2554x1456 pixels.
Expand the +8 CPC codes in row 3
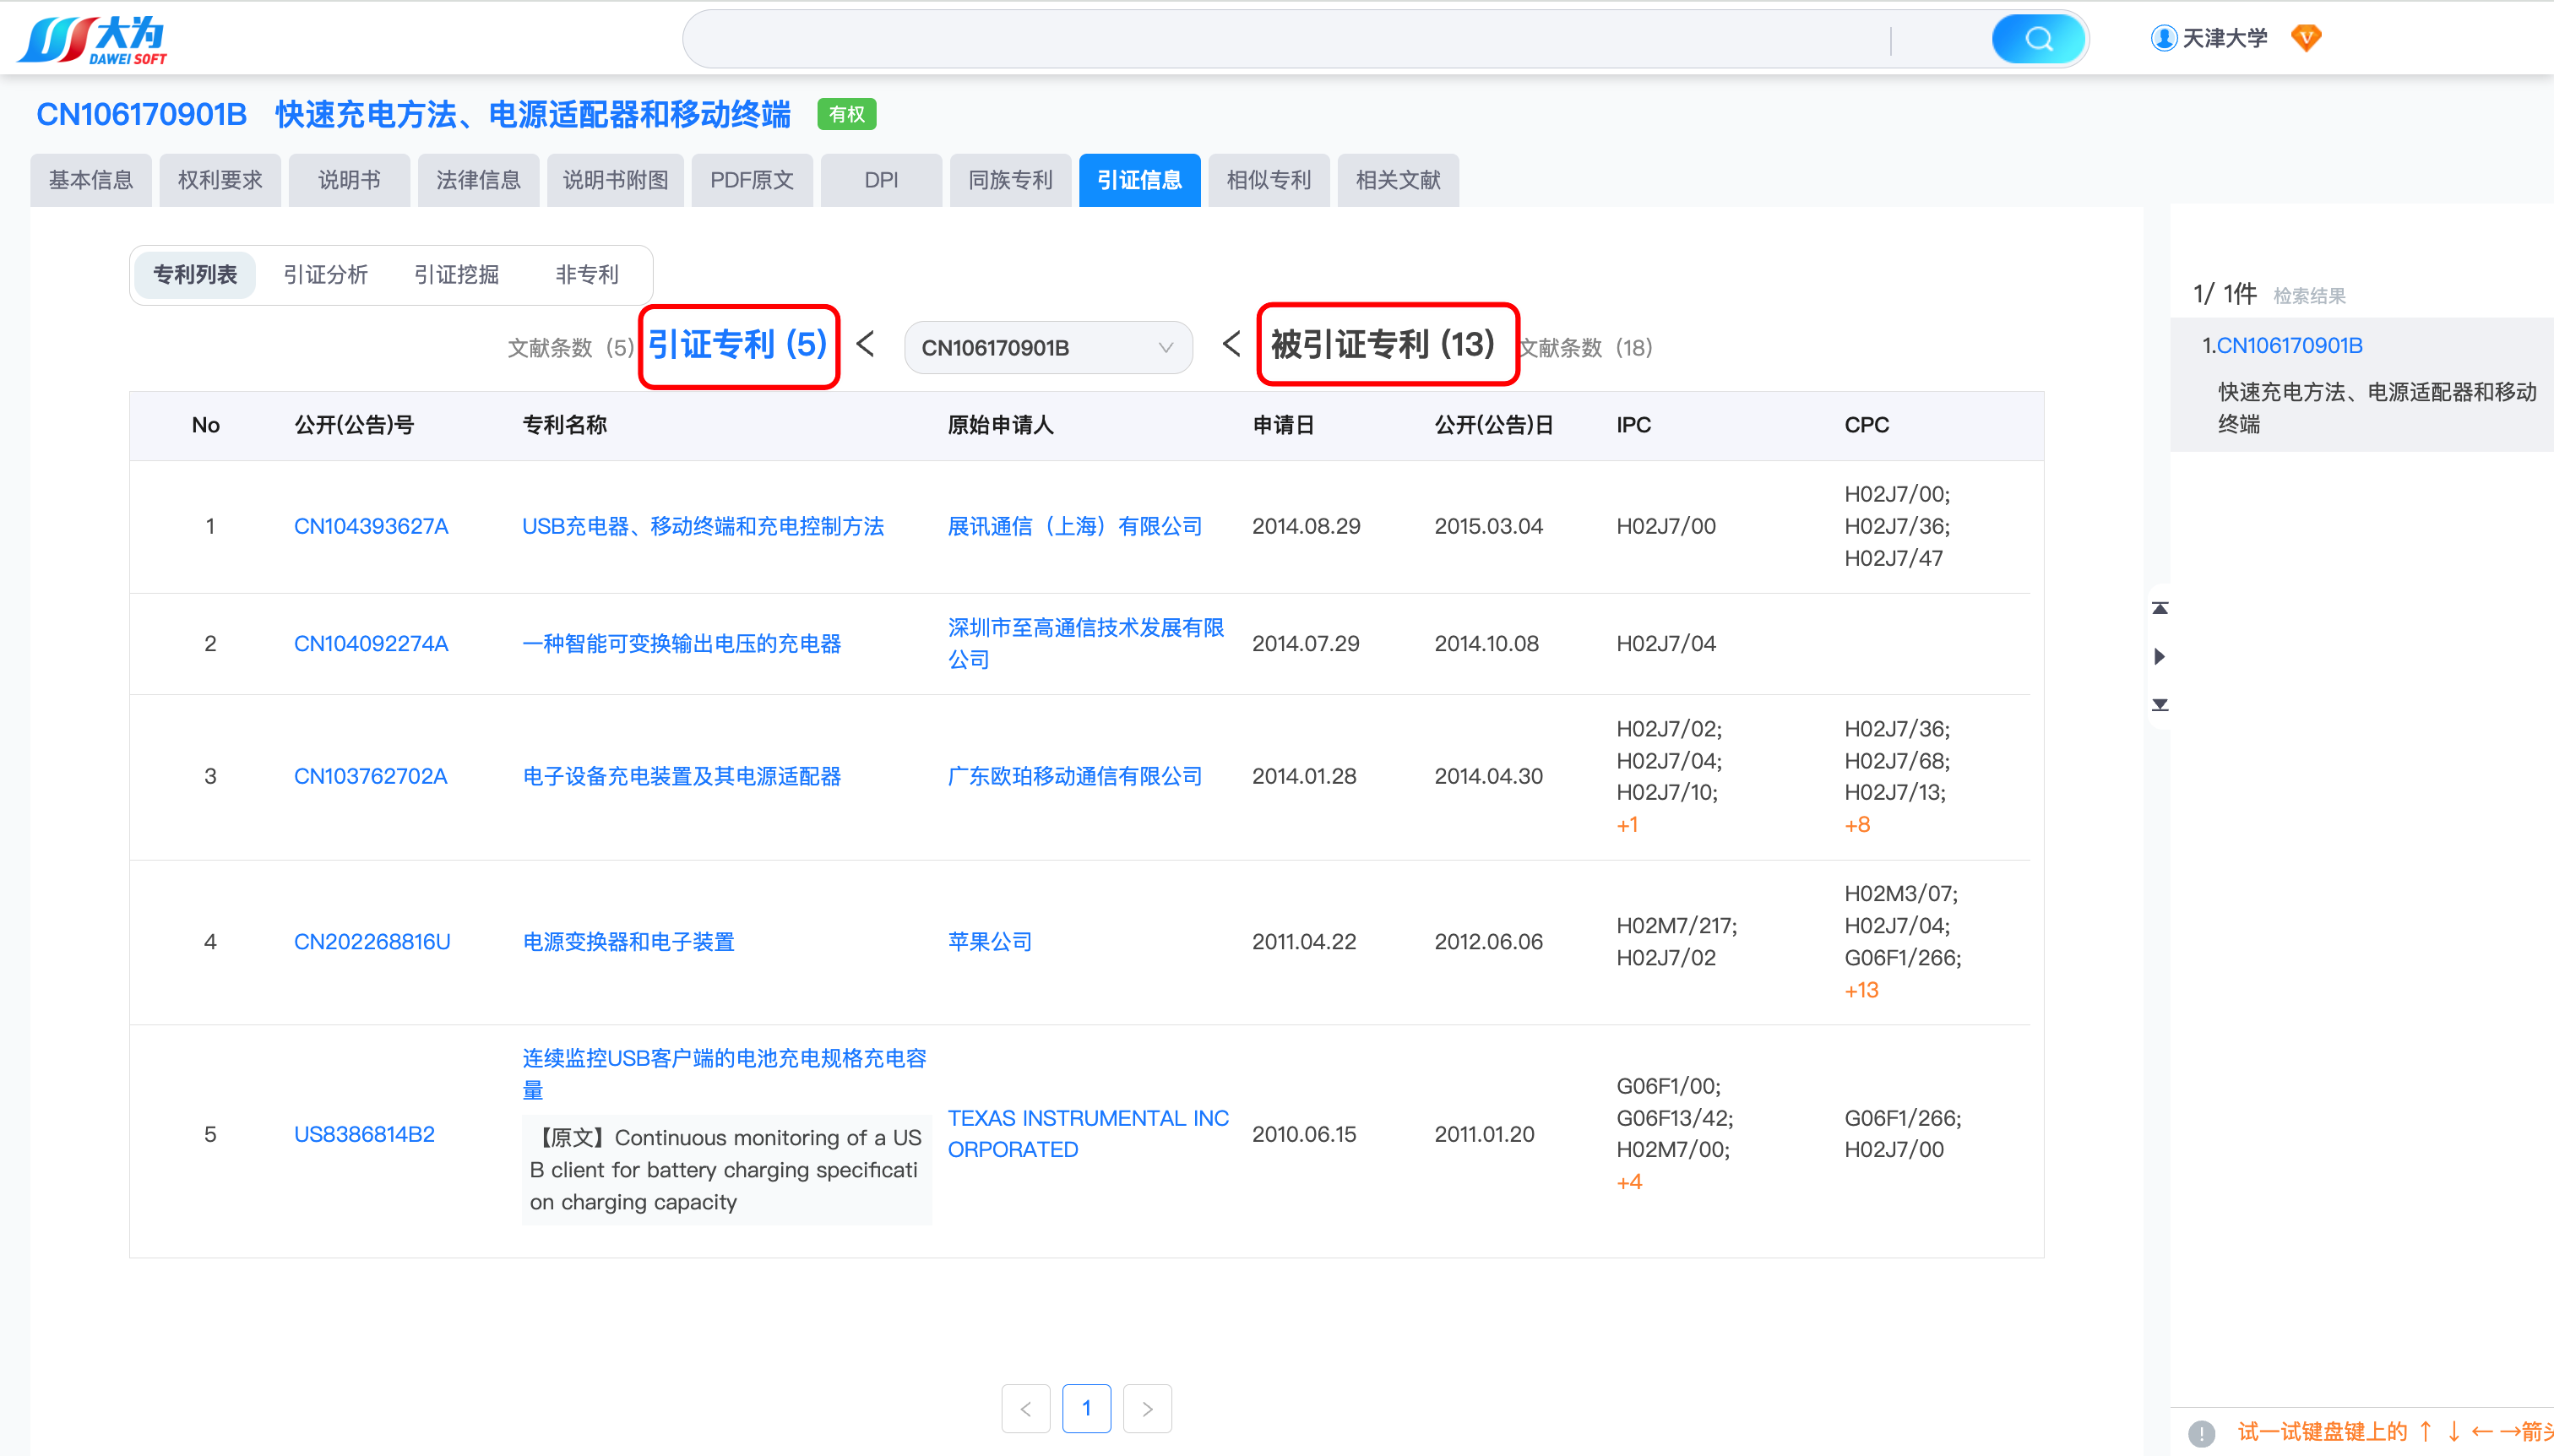(x=1857, y=825)
